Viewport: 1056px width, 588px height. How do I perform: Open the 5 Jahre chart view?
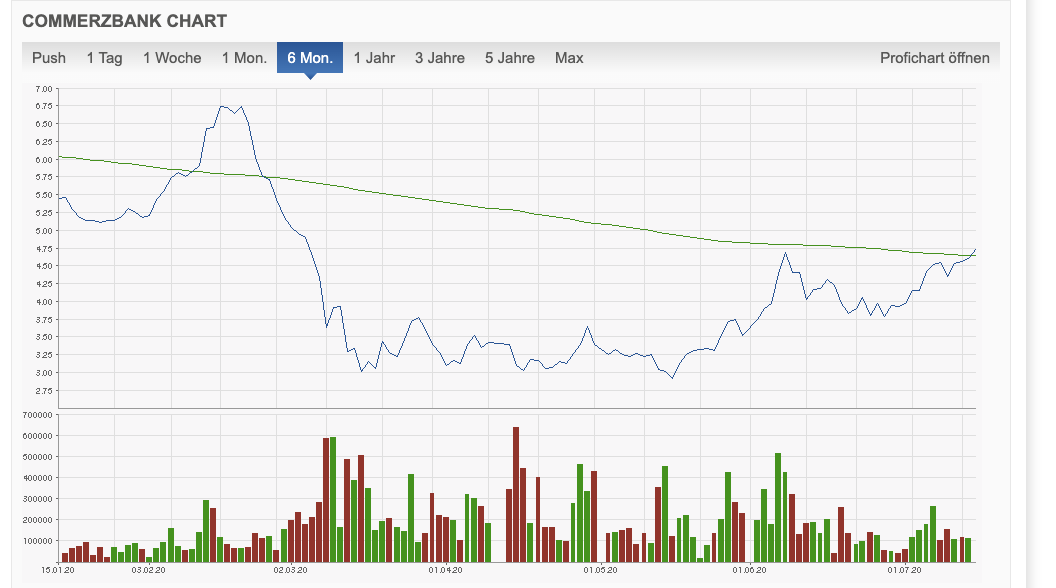[x=510, y=58]
